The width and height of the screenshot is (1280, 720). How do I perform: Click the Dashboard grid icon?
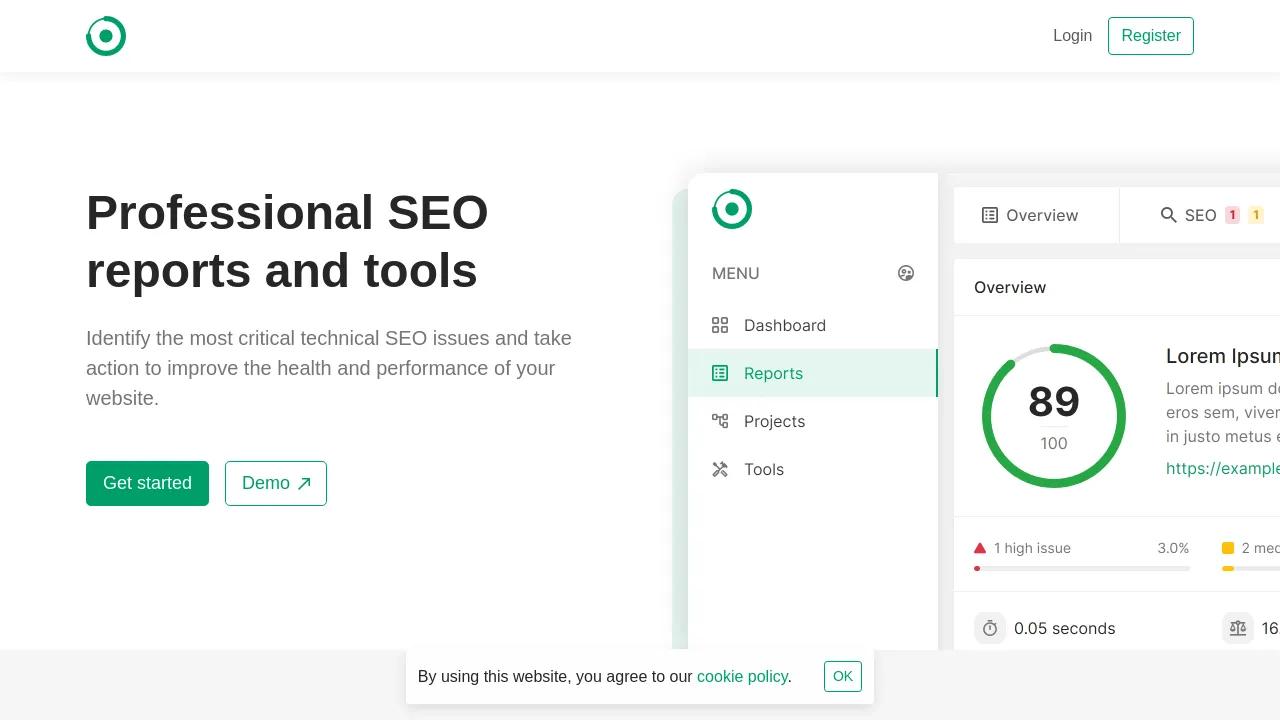click(x=720, y=325)
